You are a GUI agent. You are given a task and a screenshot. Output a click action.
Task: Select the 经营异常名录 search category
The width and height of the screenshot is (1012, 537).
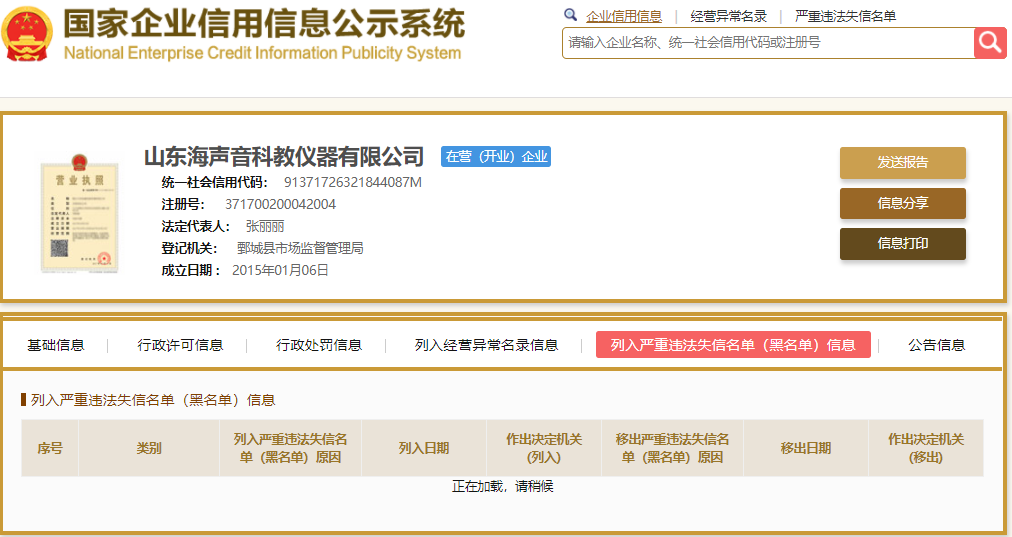tap(728, 16)
